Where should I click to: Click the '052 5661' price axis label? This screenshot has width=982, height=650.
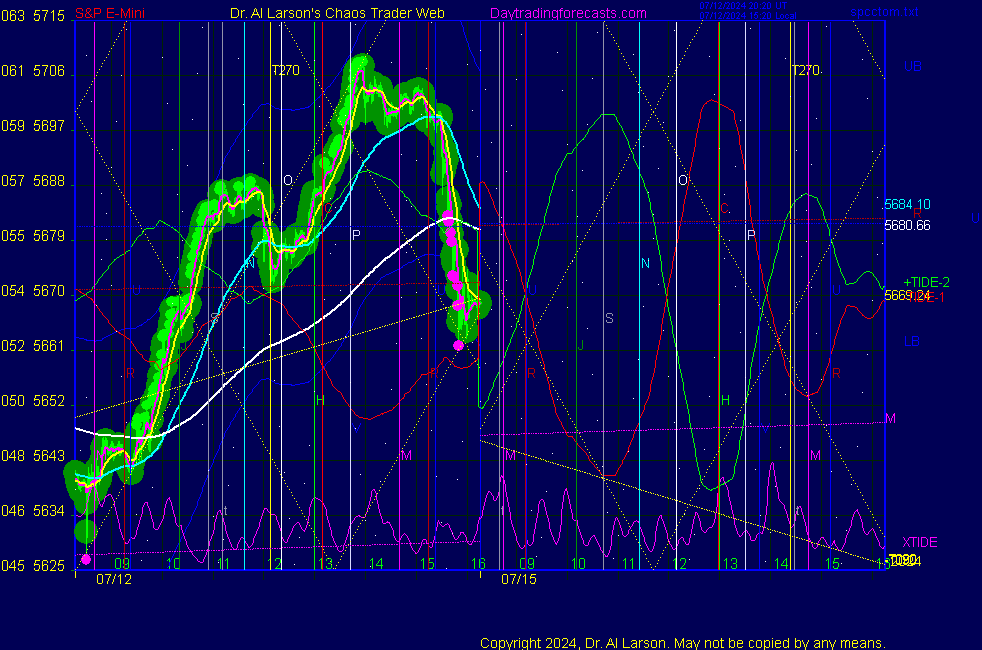pyautogui.click(x=33, y=346)
